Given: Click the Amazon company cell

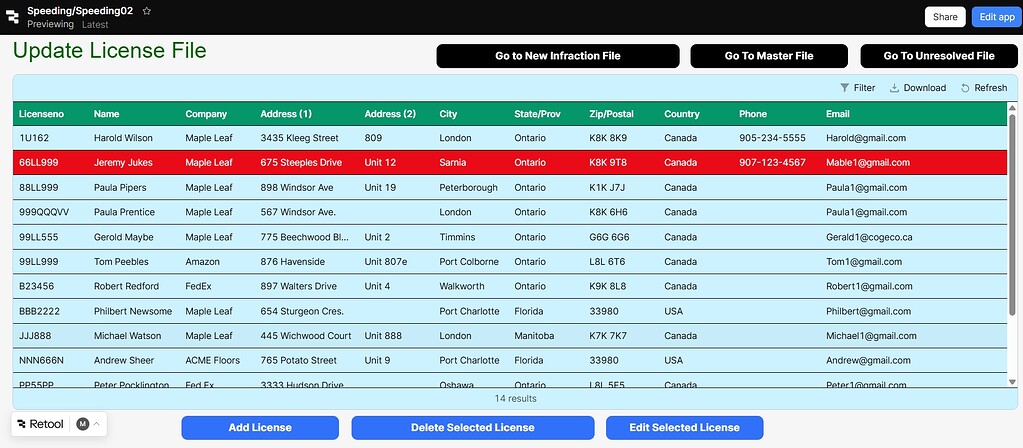Looking at the screenshot, I should tap(202, 262).
